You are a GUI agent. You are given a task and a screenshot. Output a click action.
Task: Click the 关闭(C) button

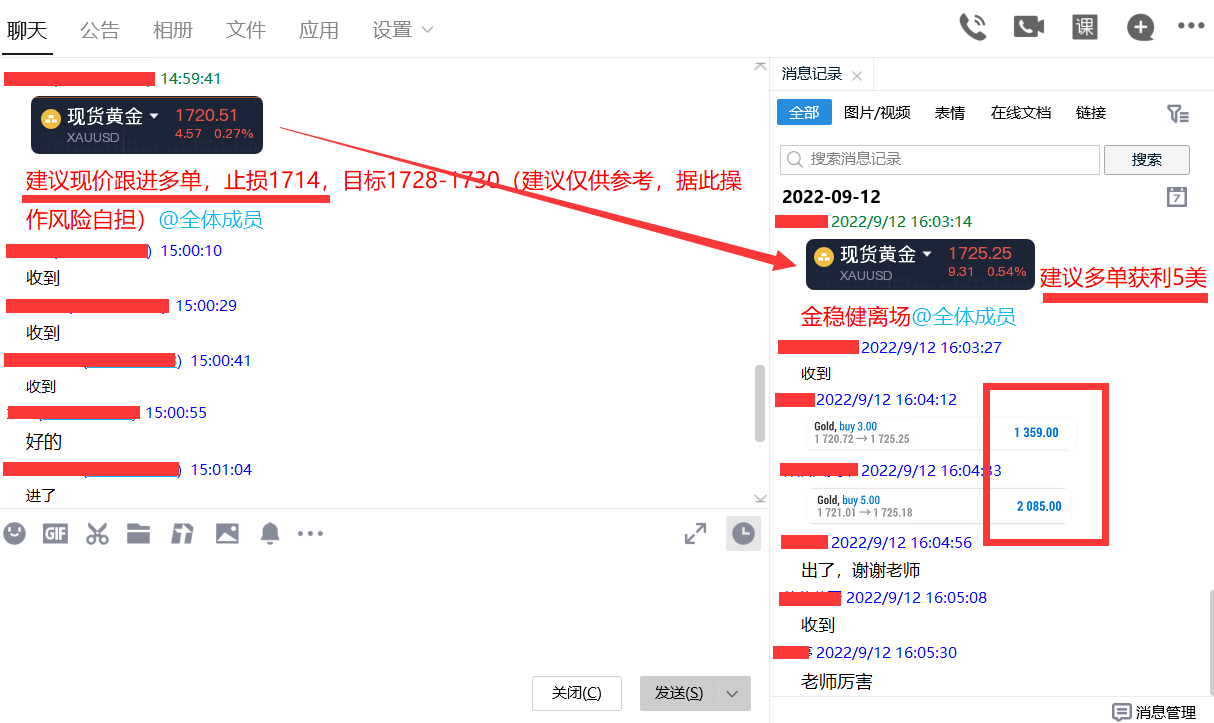(x=577, y=693)
